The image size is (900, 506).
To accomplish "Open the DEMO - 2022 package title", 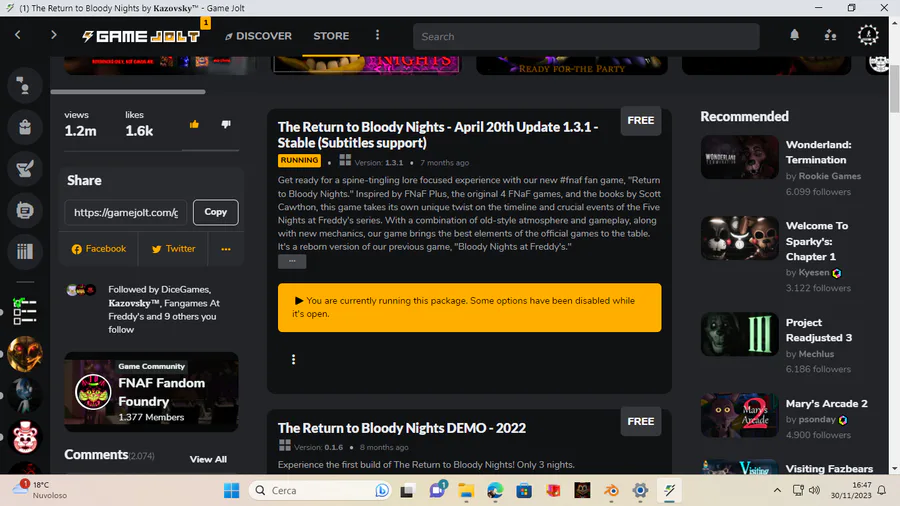I will [x=402, y=428].
